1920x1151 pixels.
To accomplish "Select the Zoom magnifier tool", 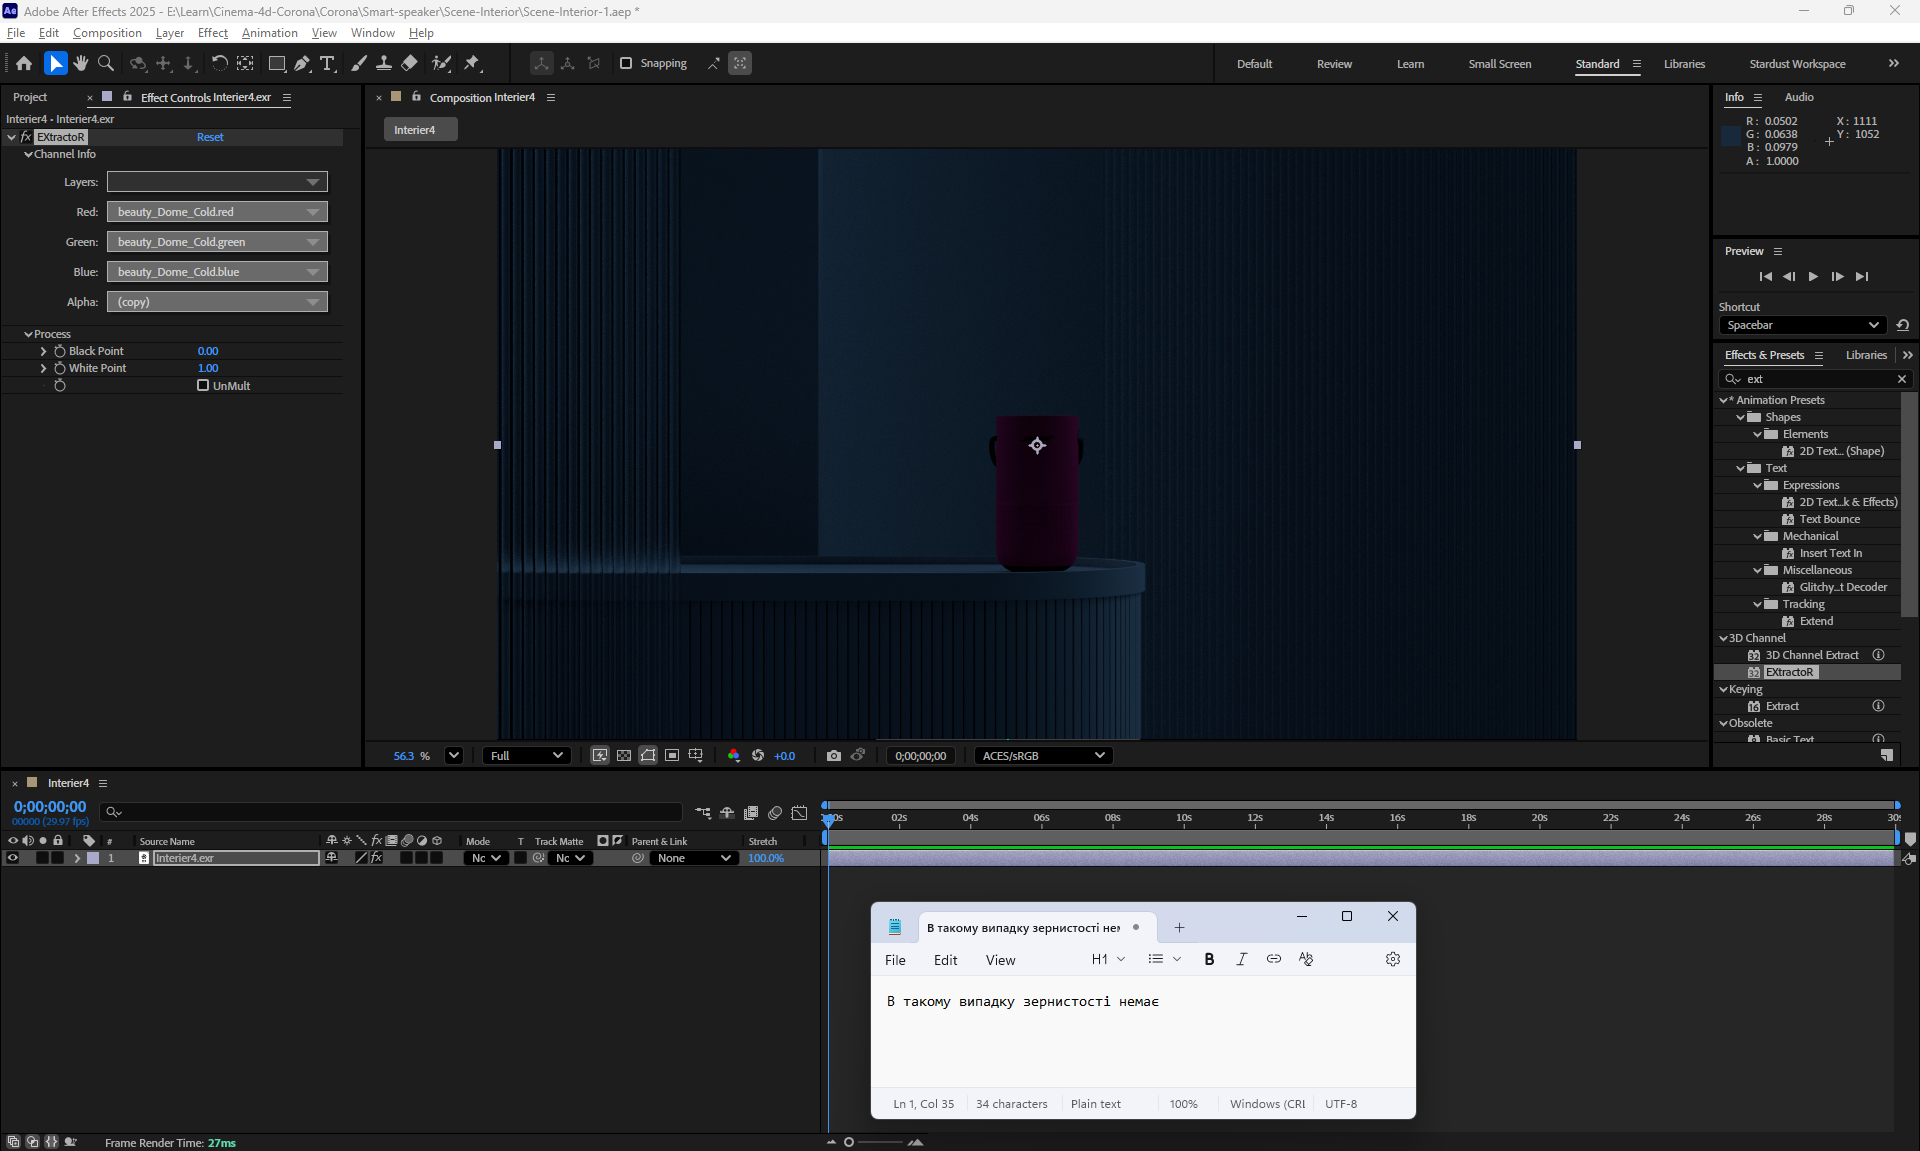I will pyautogui.click(x=106, y=63).
